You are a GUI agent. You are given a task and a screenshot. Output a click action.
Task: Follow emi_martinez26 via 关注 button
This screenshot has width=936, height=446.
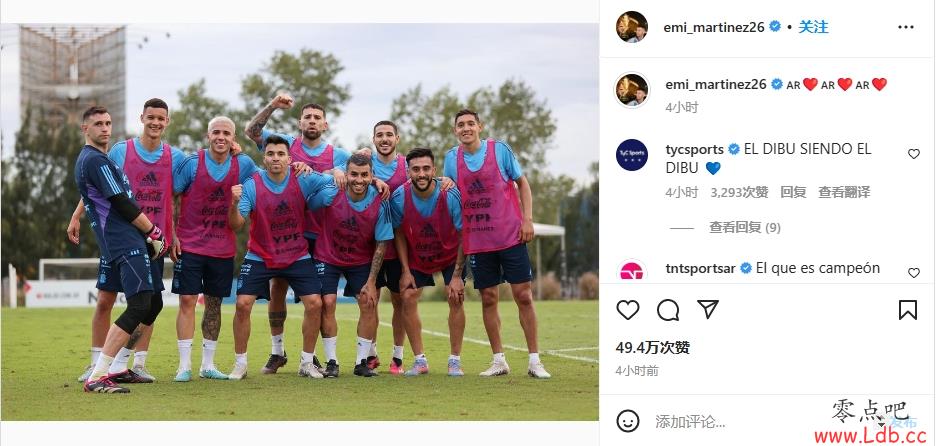[x=814, y=27]
